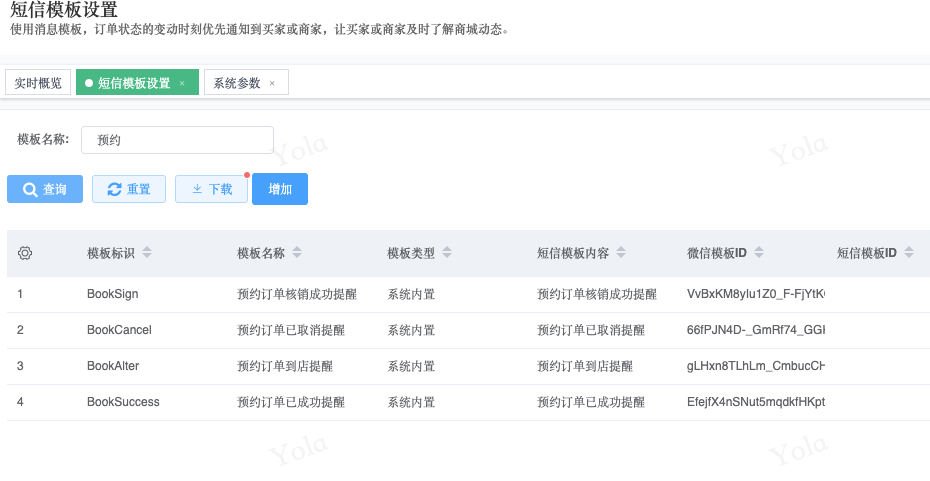This screenshot has height=481, width=930.
Task: Select the BookSign cell
Action: click(x=113, y=294)
